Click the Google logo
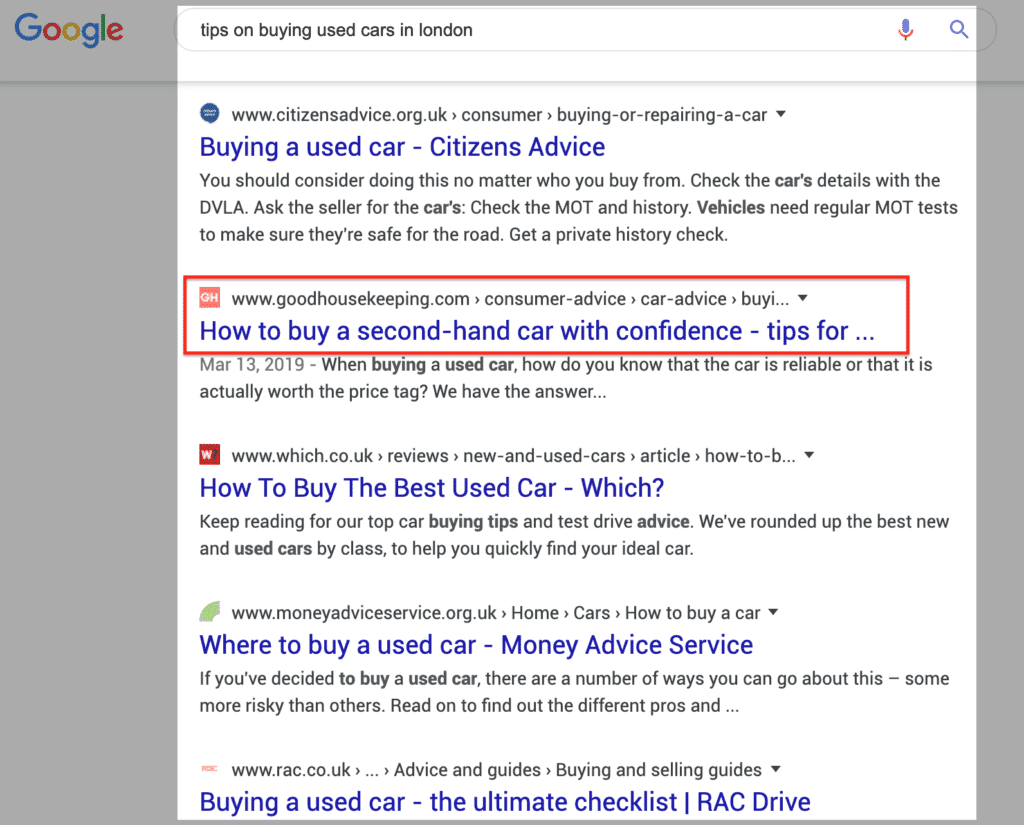Viewport: 1024px width, 825px height. tap(69, 30)
